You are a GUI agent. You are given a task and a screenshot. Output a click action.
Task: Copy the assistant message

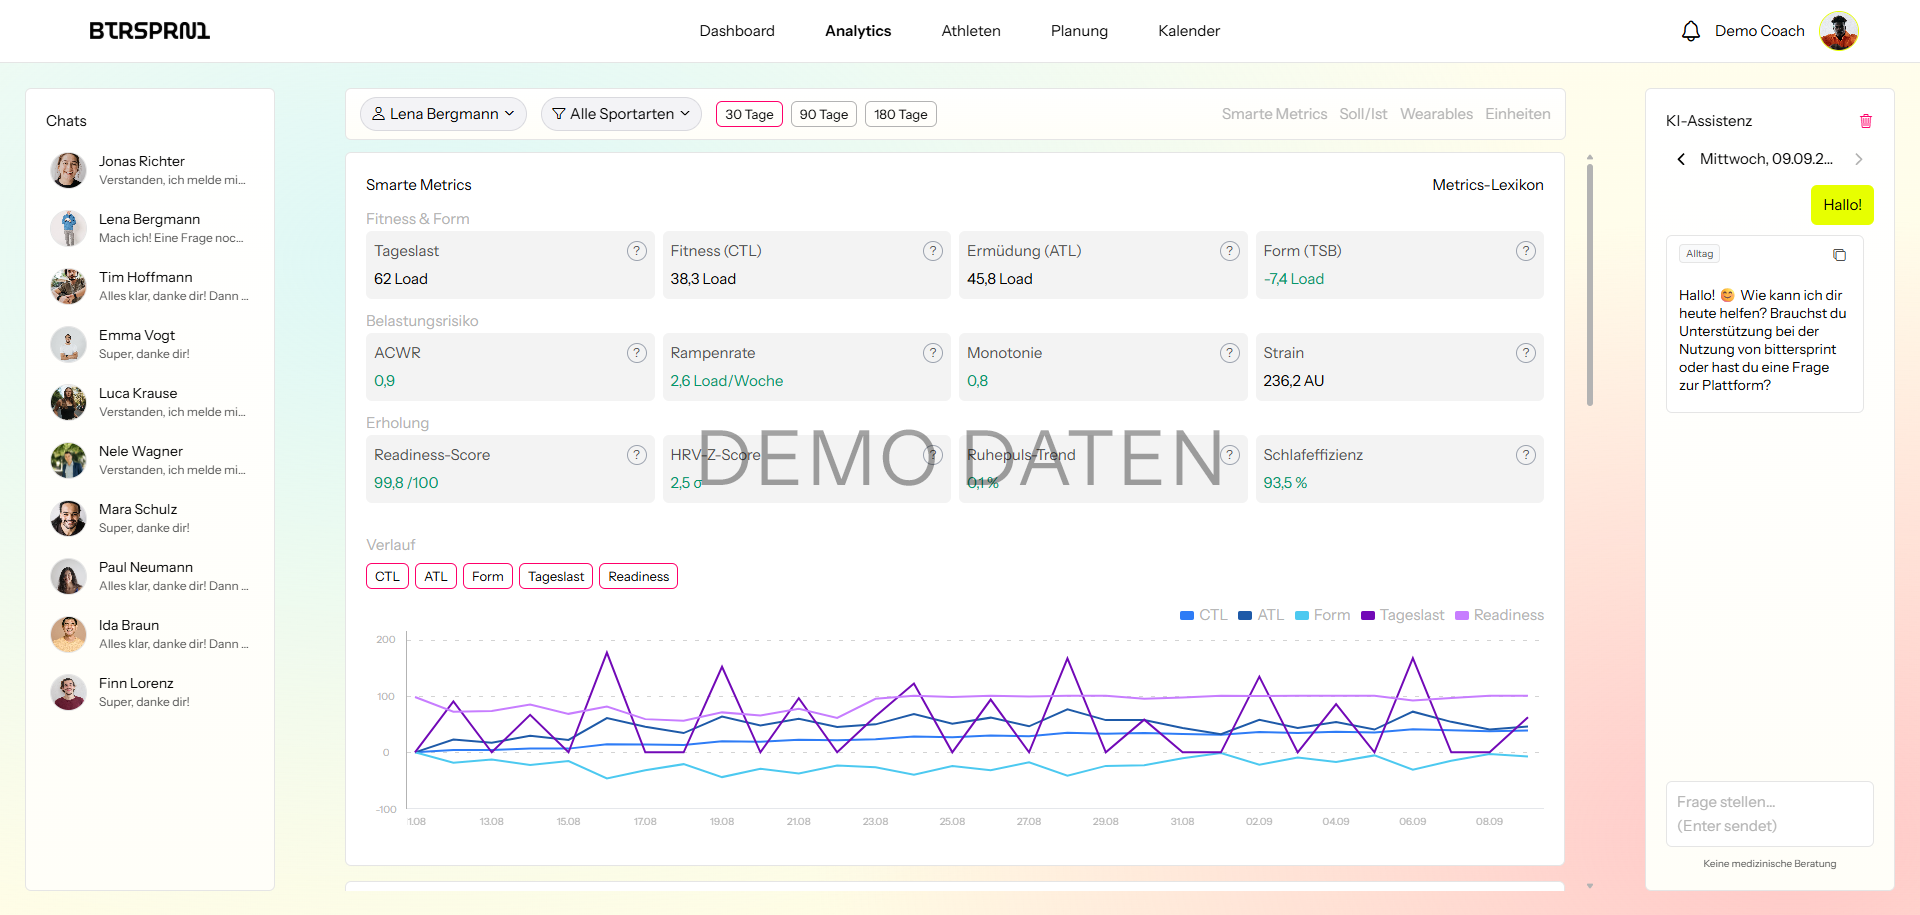click(x=1839, y=255)
